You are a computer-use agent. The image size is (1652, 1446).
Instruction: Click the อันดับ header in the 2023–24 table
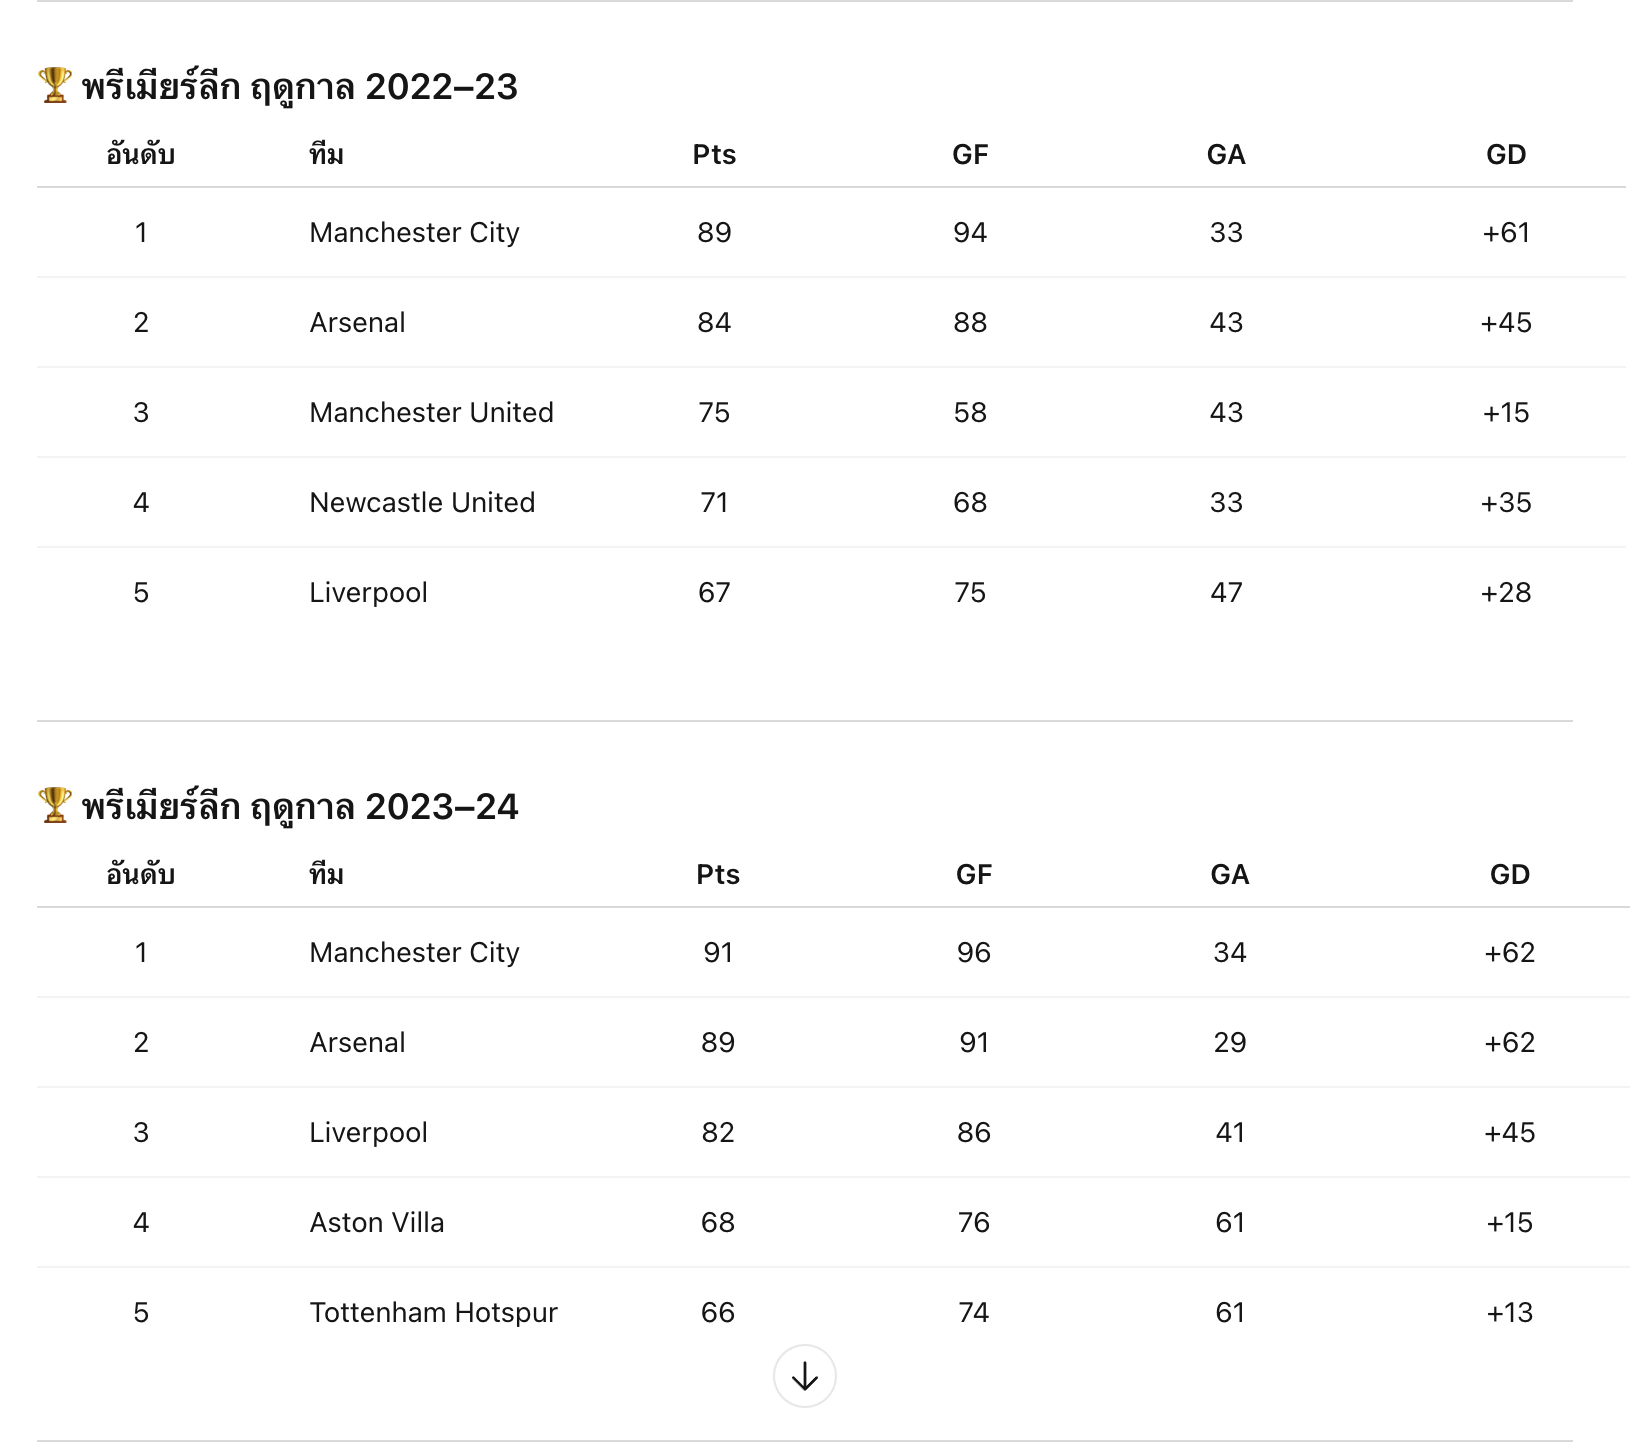141,875
